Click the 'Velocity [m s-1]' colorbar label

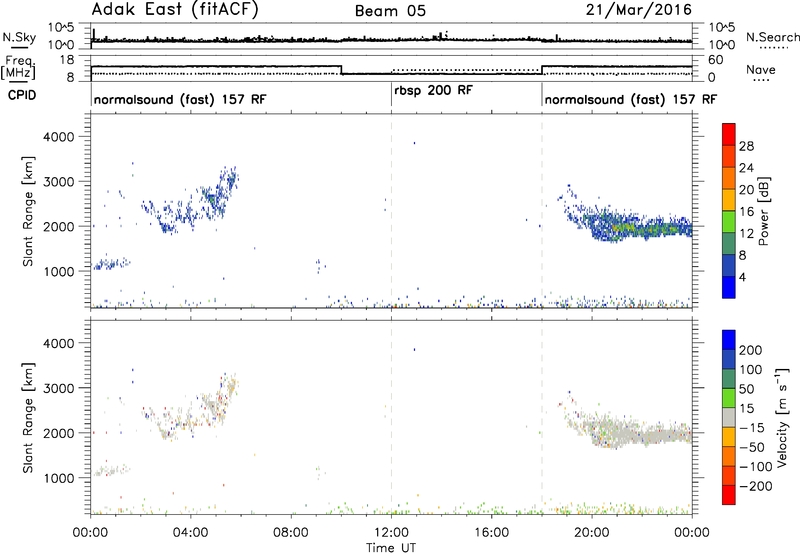pos(782,418)
